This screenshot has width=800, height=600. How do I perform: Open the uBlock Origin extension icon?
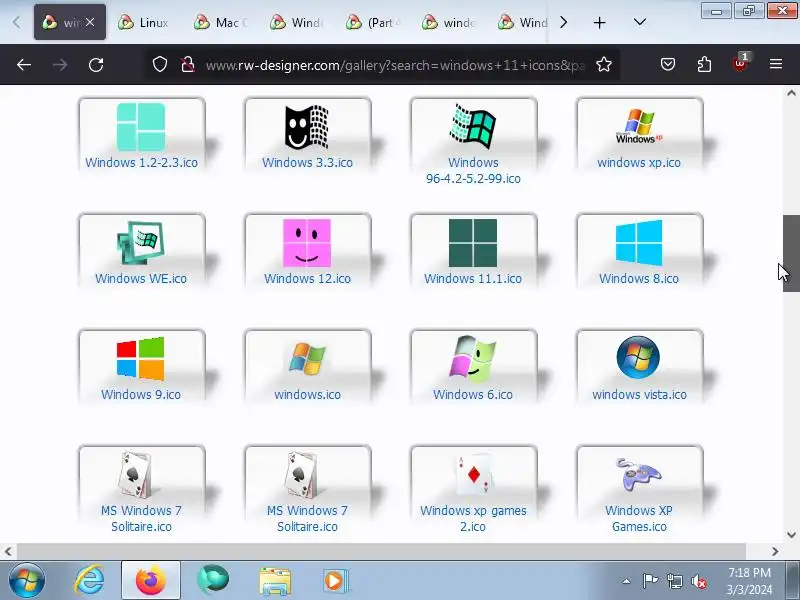point(740,63)
